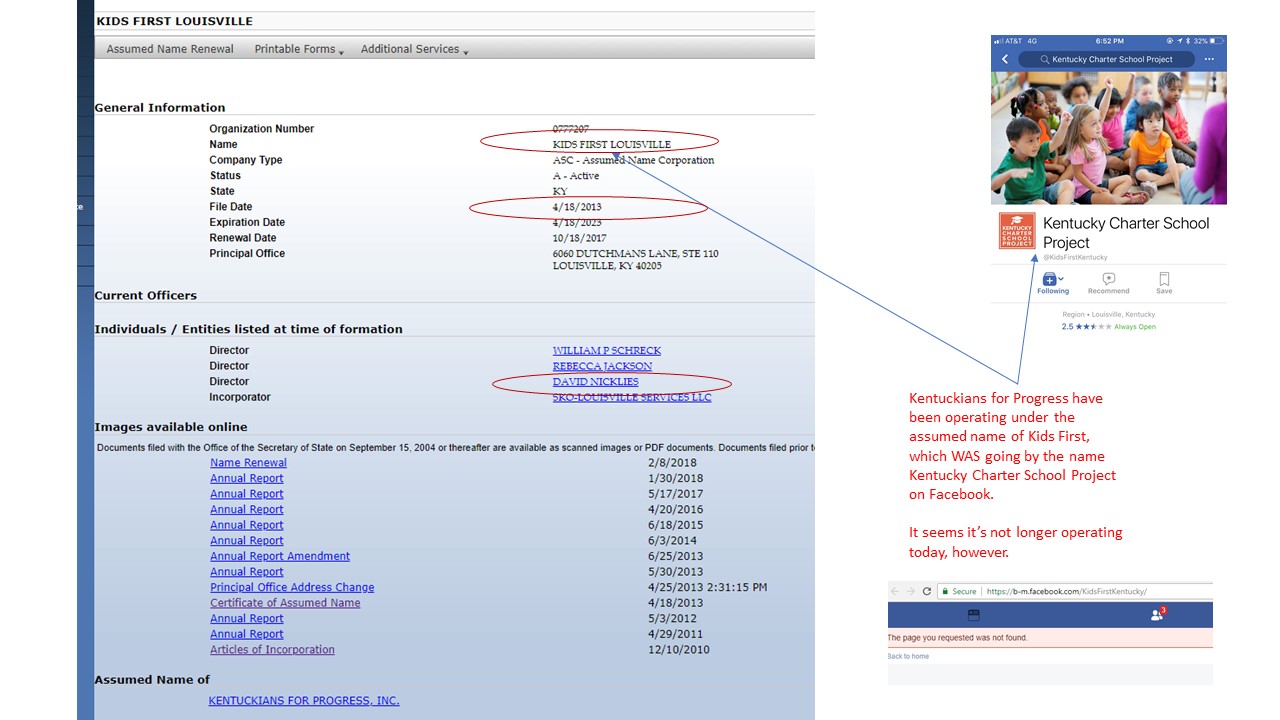This screenshot has height=720, width=1280.
Task: Open the Annual Report dated 4/29/2011
Action: tap(247, 634)
